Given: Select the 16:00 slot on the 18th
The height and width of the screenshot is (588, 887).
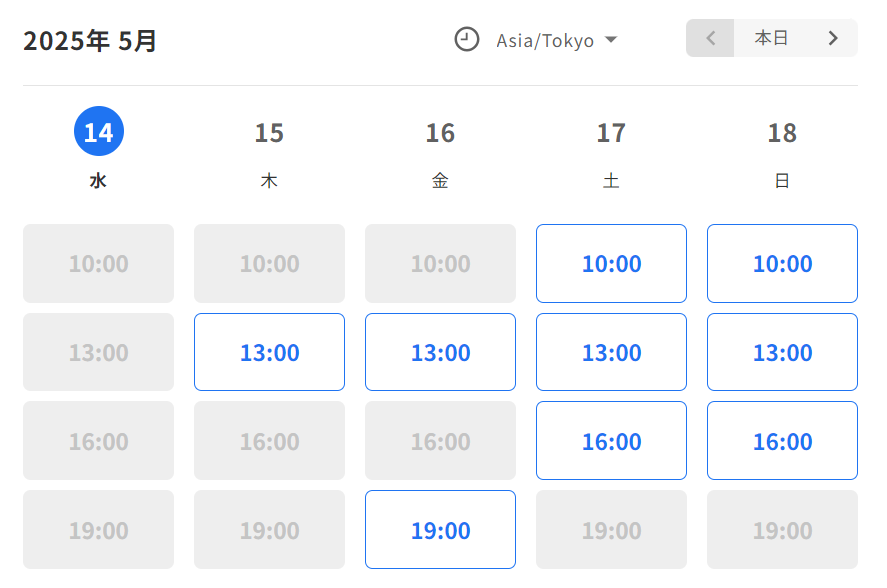Looking at the screenshot, I should pos(782,441).
